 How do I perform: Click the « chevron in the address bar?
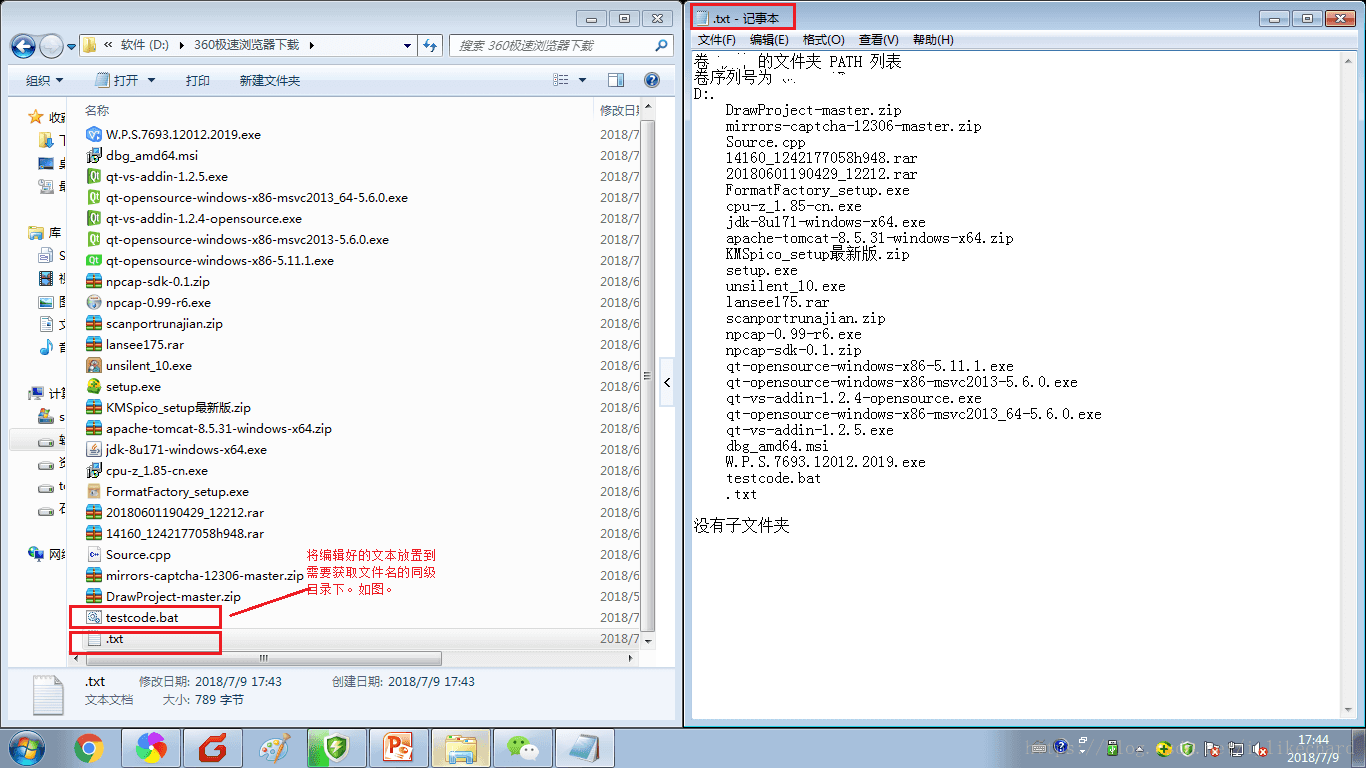coord(107,45)
